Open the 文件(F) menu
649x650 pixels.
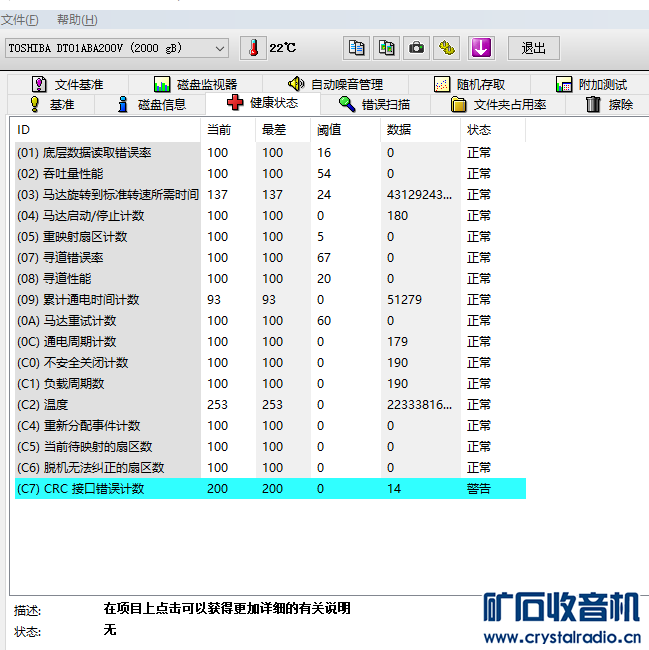click(19, 19)
